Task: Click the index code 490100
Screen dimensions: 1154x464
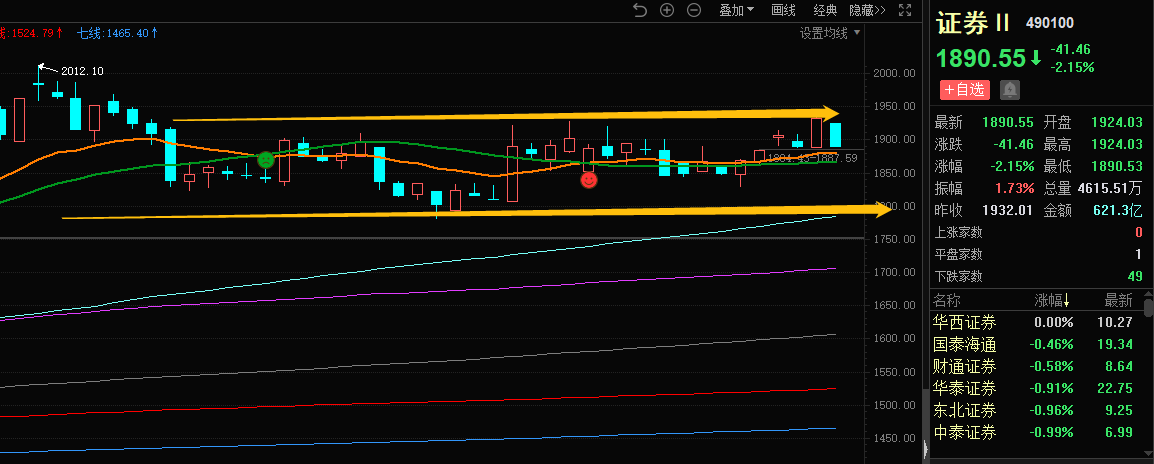Action: (1049, 23)
